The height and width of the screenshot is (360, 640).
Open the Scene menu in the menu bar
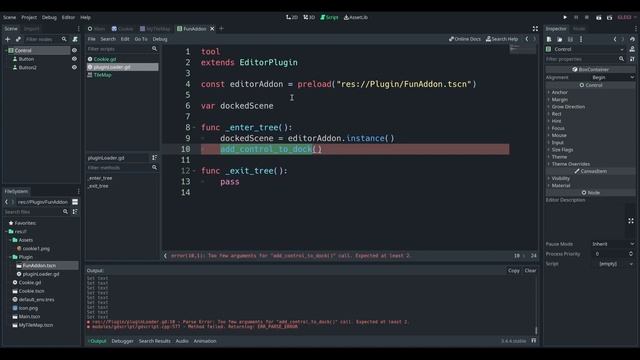[9, 18]
